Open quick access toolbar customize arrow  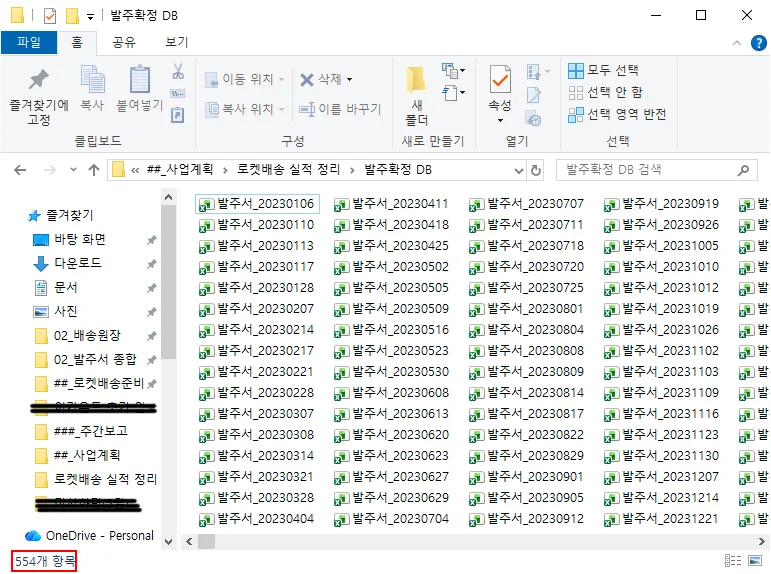tap(90, 17)
